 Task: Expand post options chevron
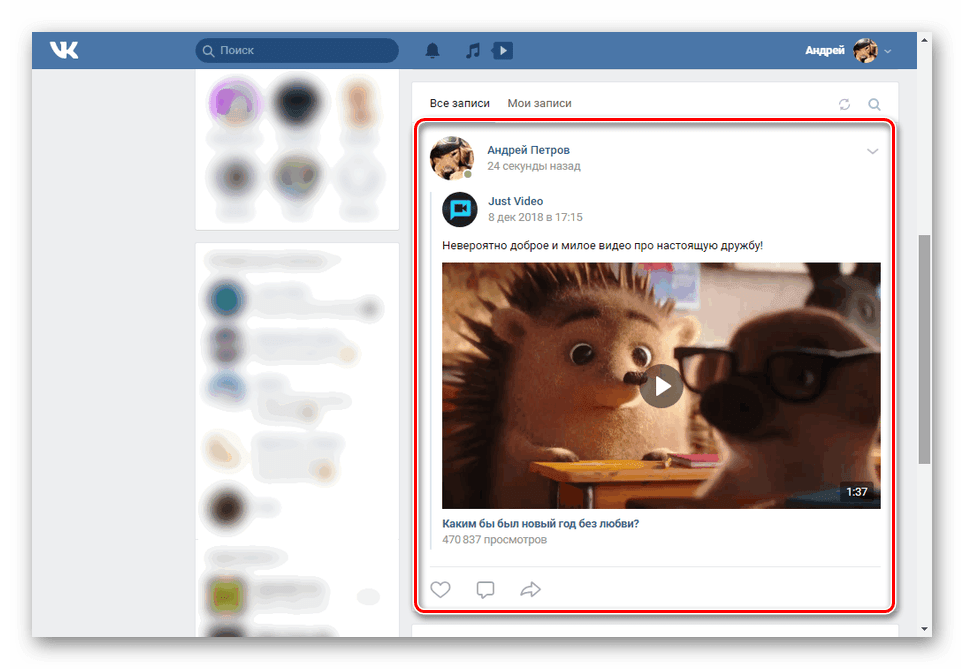pyautogui.click(x=872, y=151)
